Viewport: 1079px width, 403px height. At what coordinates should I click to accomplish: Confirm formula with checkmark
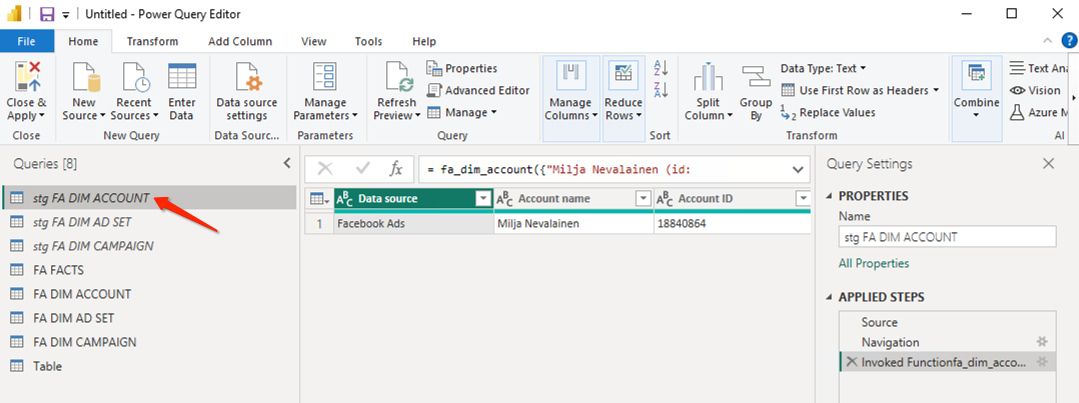point(363,169)
